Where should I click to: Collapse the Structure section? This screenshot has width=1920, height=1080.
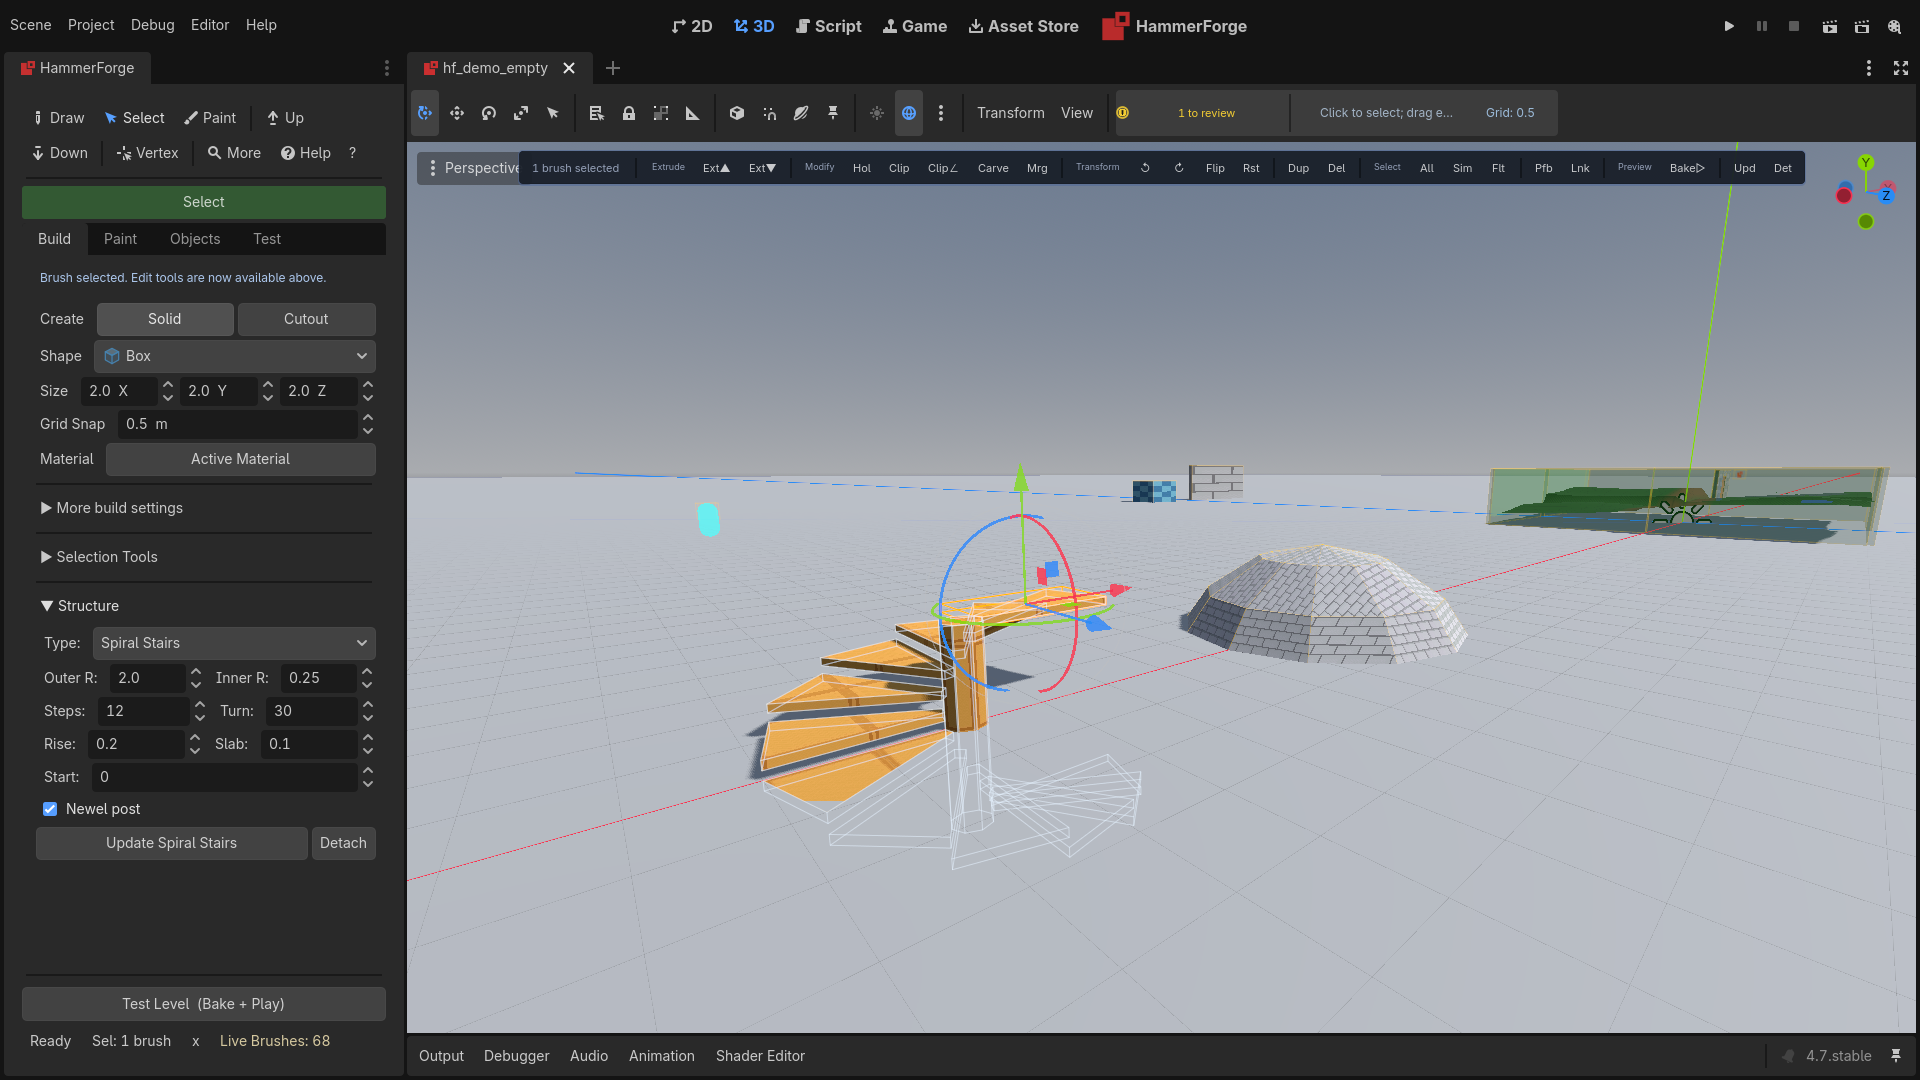80,606
